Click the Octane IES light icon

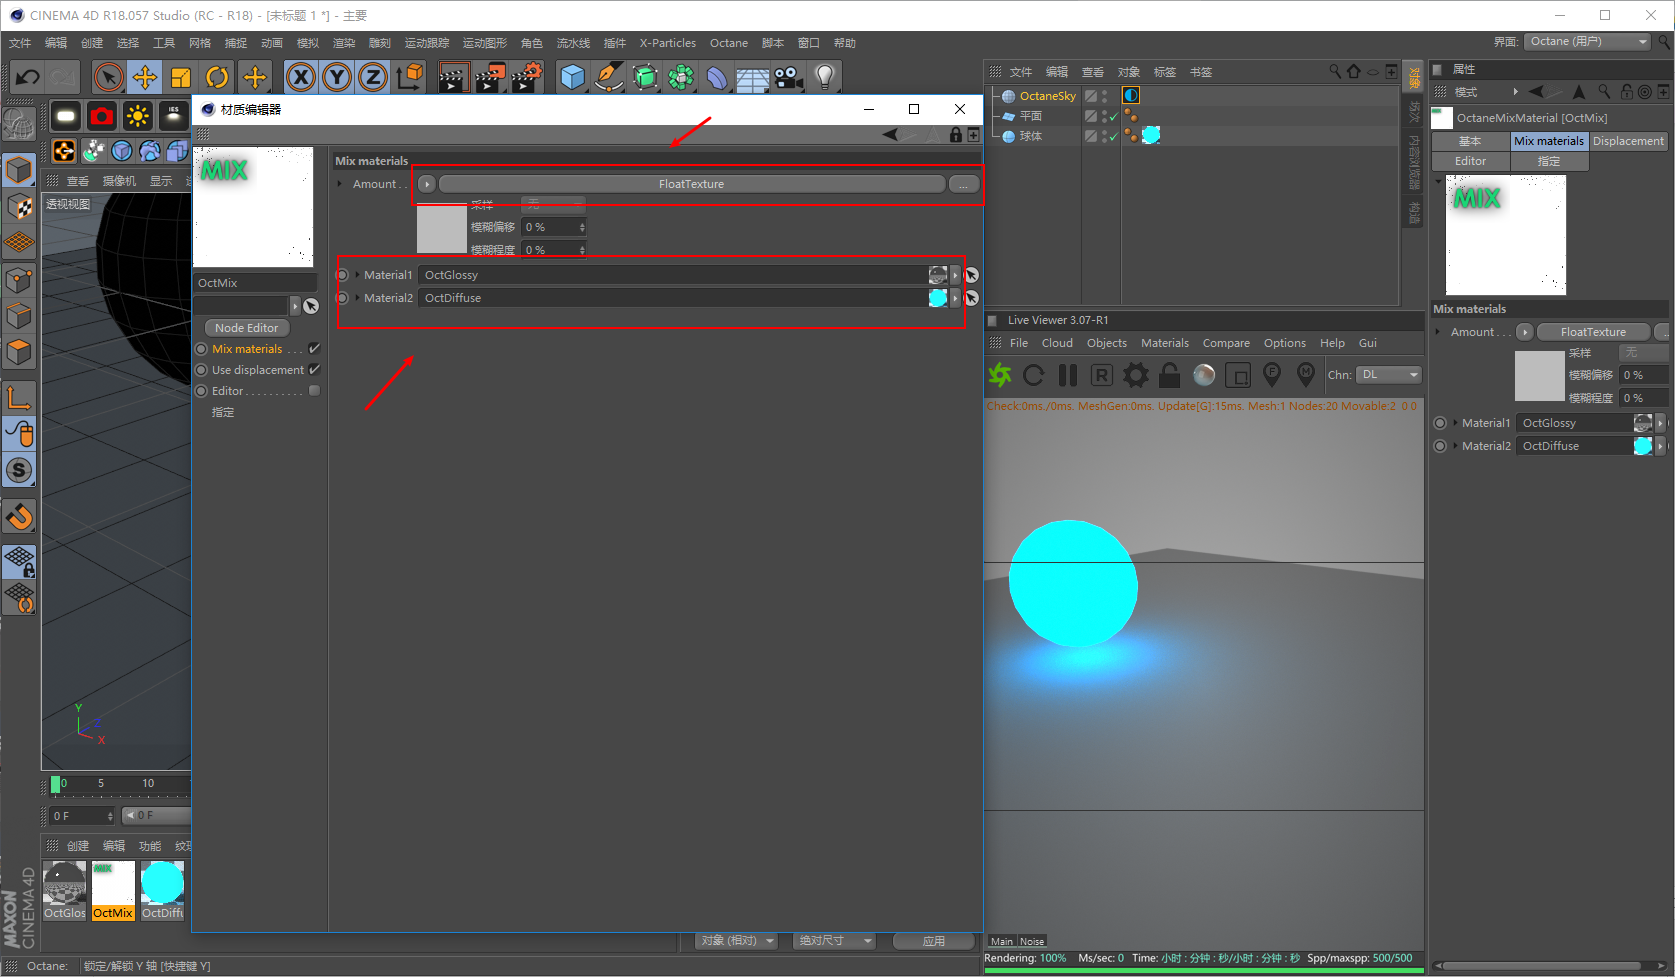174,117
